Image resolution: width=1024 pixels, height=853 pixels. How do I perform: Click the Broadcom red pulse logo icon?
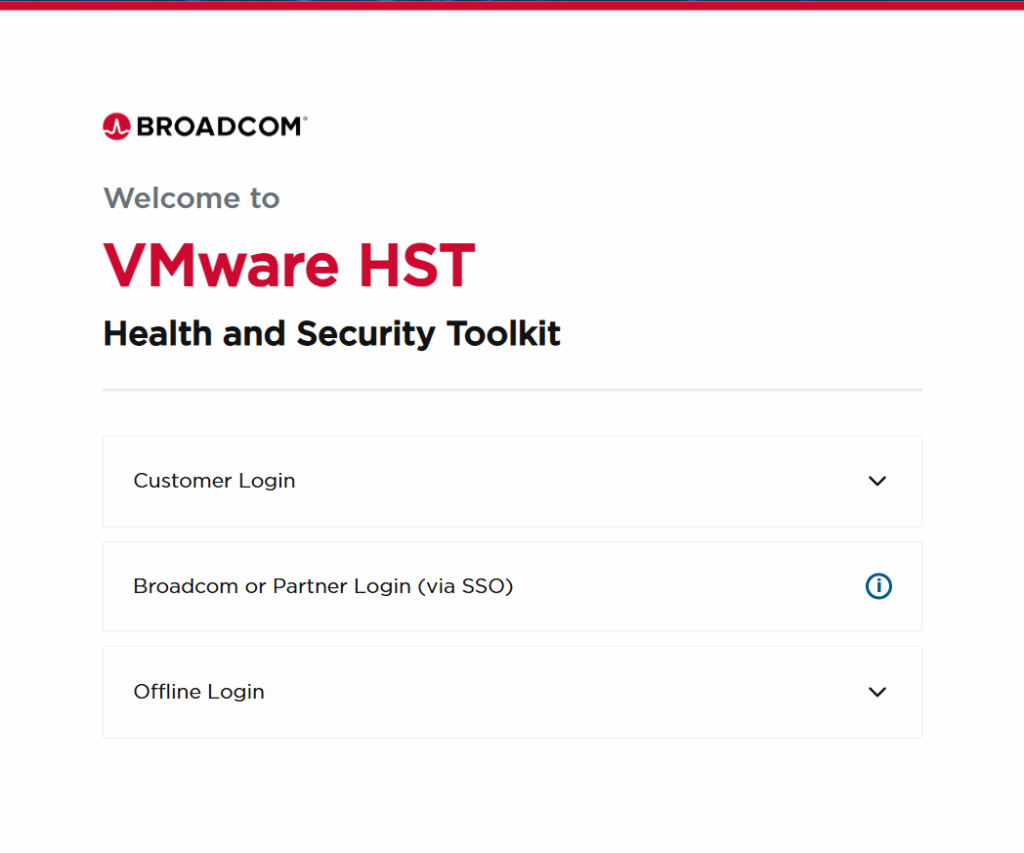(117, 126)
